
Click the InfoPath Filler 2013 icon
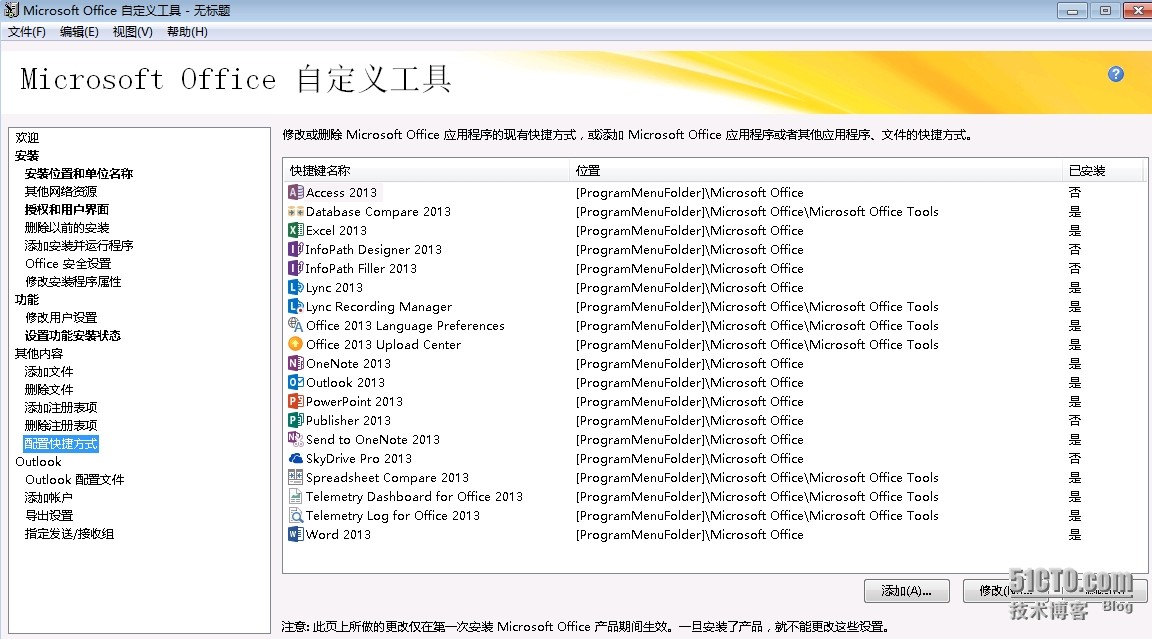point(295,269)
